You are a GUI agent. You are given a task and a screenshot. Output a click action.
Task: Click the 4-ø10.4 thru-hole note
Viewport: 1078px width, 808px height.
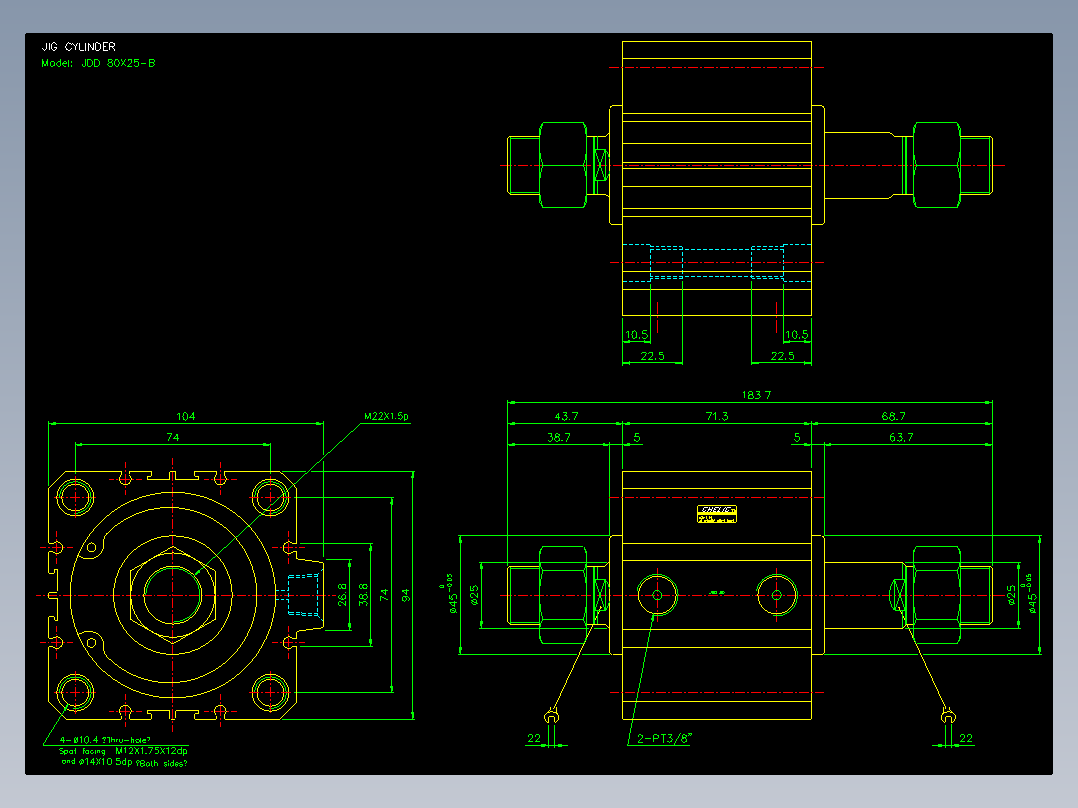pos(105,740)
